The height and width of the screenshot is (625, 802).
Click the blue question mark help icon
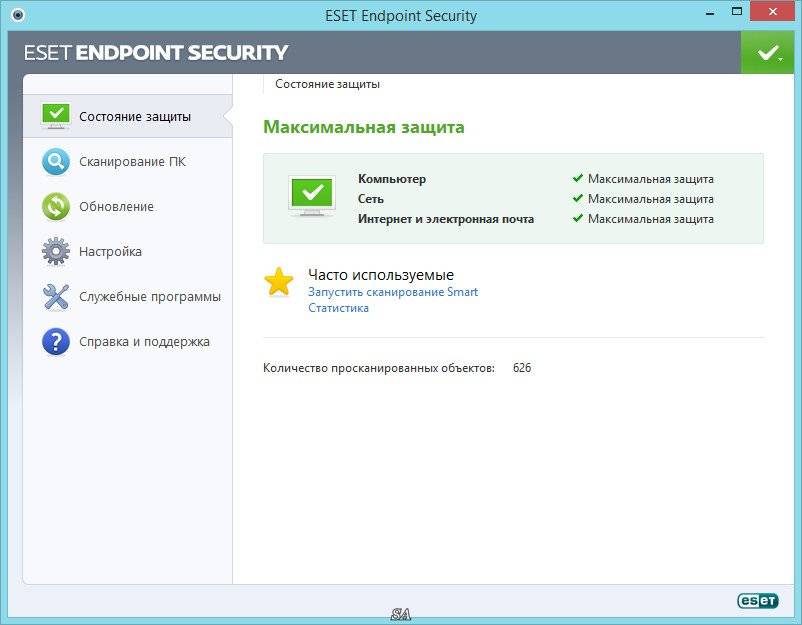pos(56,342)
